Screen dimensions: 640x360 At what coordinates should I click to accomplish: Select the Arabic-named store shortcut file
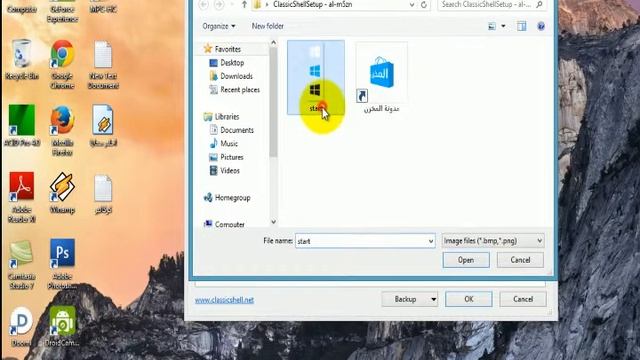[x=381, y=78]
